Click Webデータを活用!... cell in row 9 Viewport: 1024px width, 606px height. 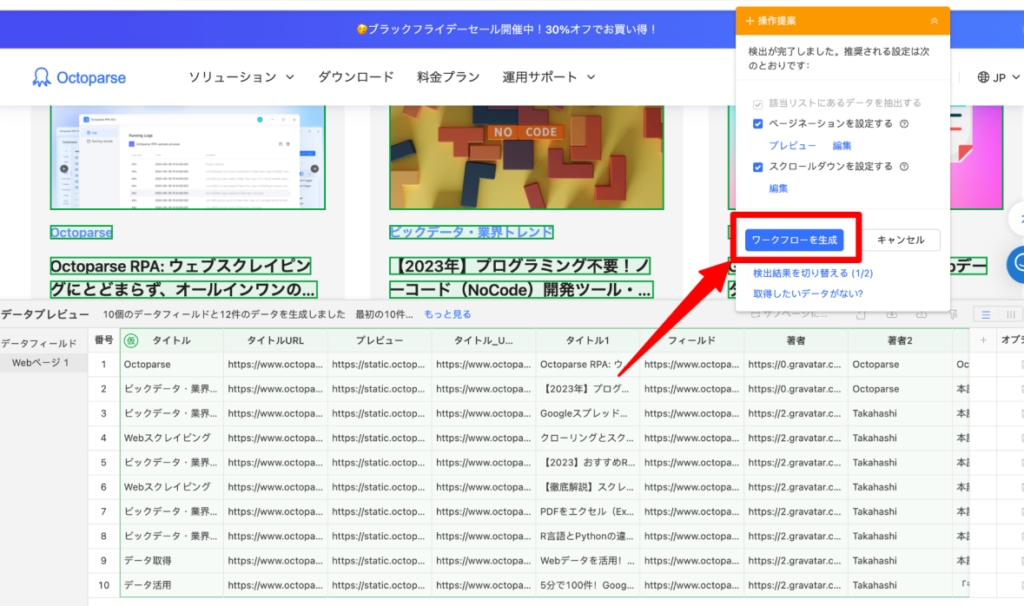tap(588, 560)
